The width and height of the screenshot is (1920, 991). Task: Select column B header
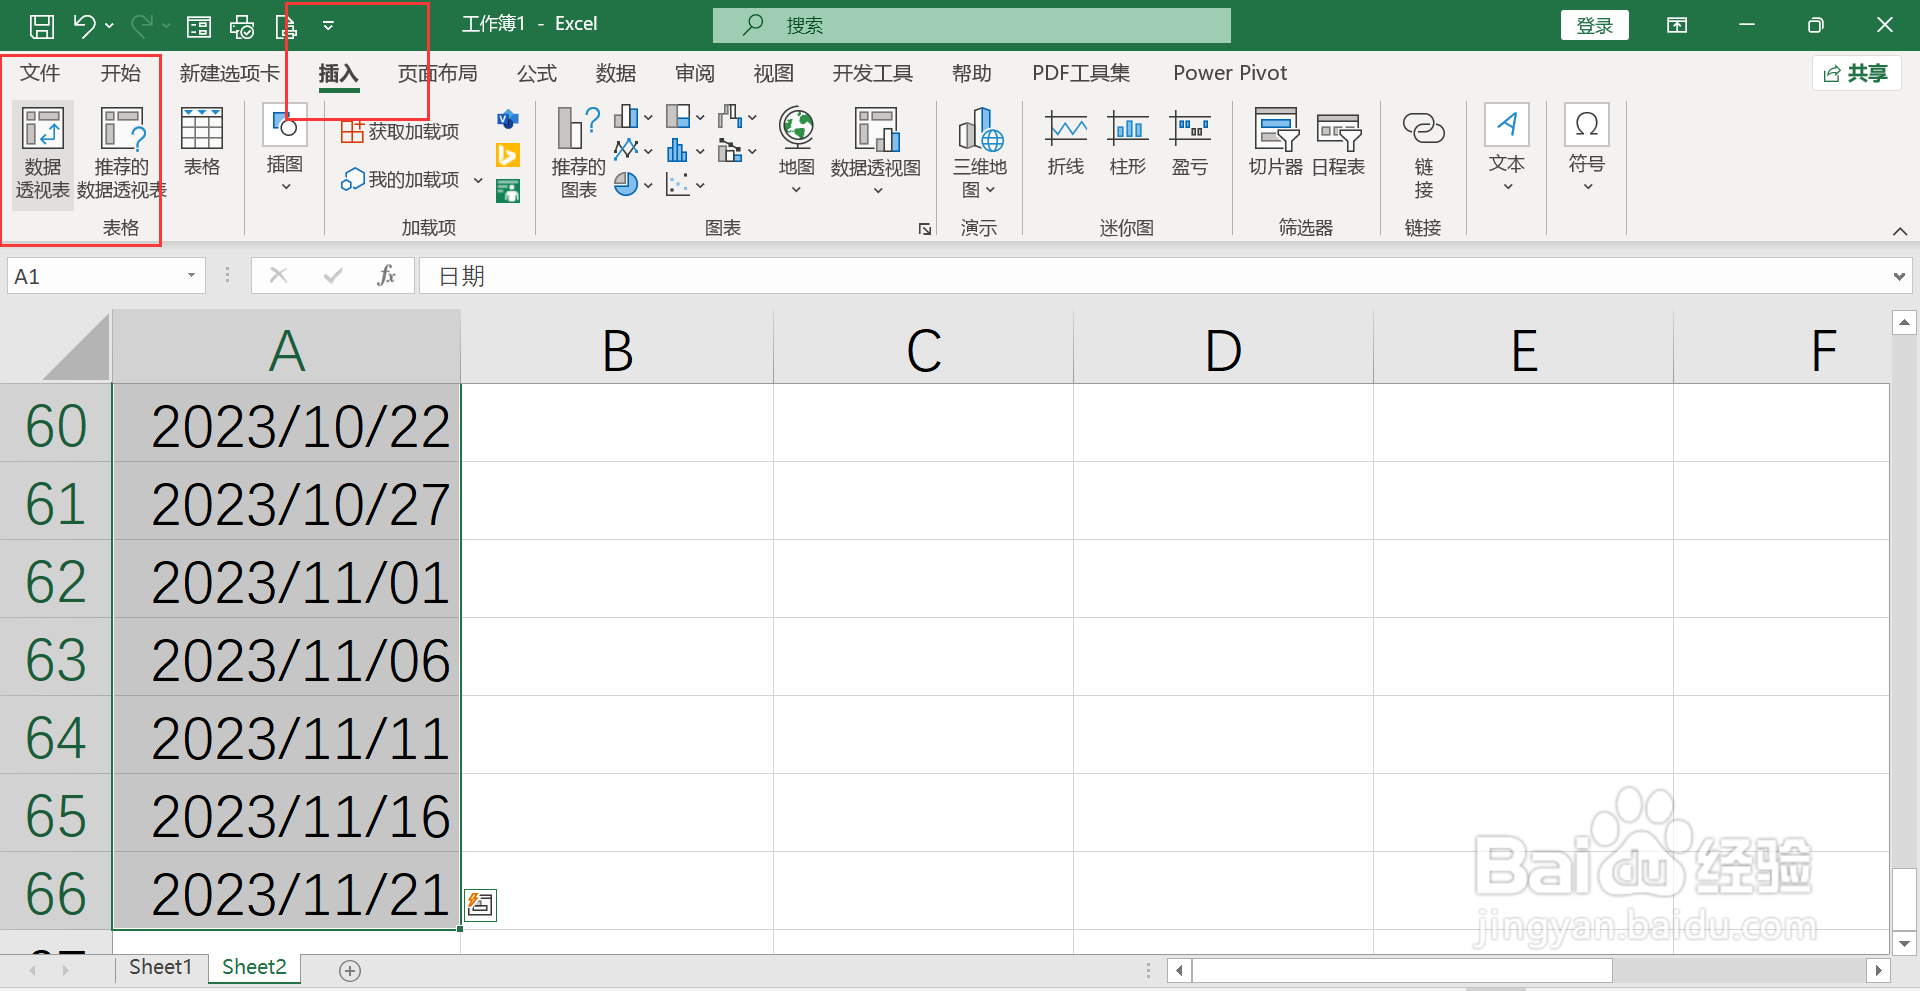(617, 349)
